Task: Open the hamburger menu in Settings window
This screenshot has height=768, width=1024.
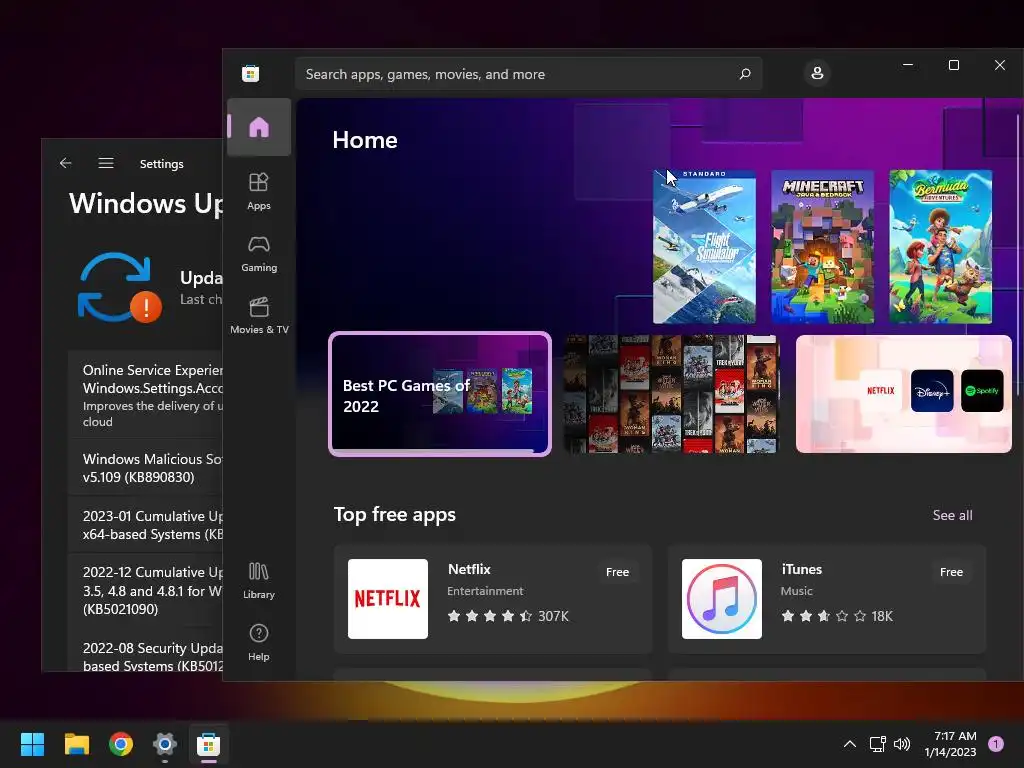Action: (x=106, y=163)
